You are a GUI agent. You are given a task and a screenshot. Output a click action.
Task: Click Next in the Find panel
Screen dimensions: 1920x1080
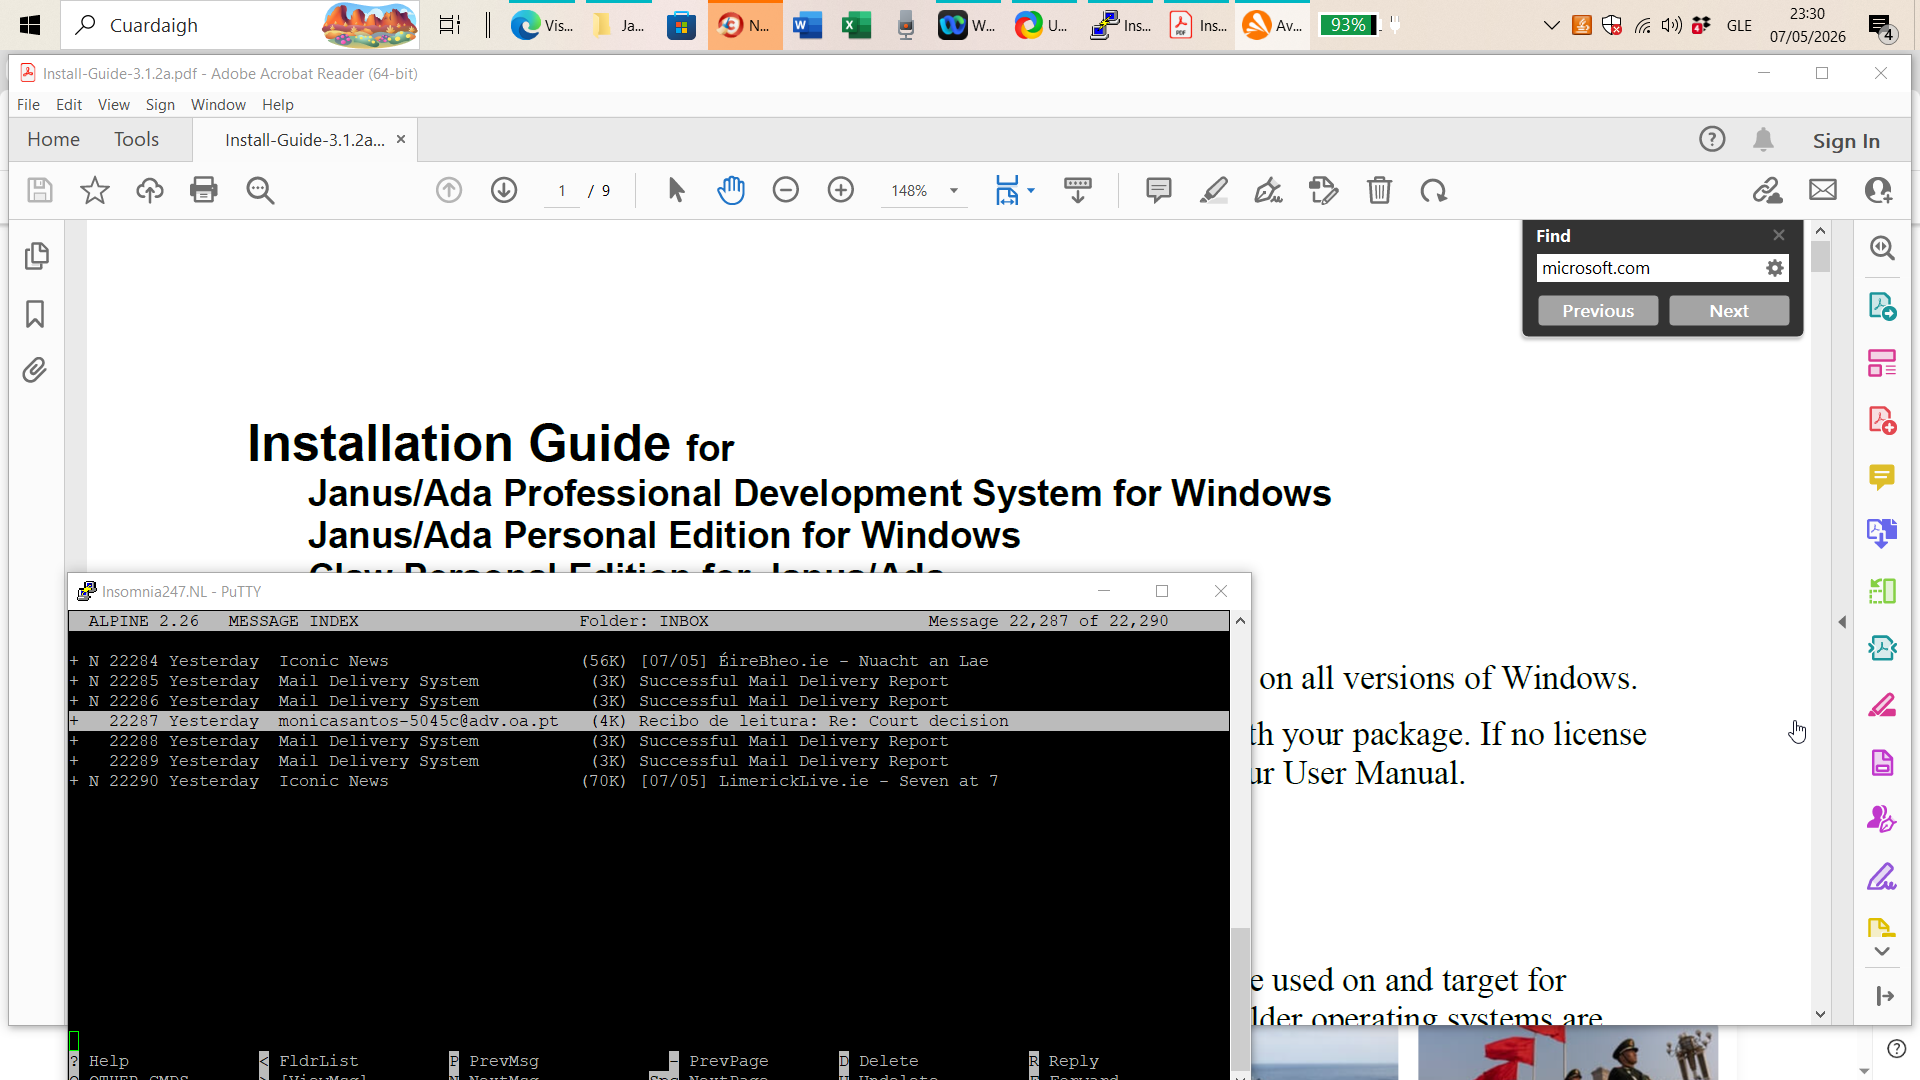tap(1729, 311)
